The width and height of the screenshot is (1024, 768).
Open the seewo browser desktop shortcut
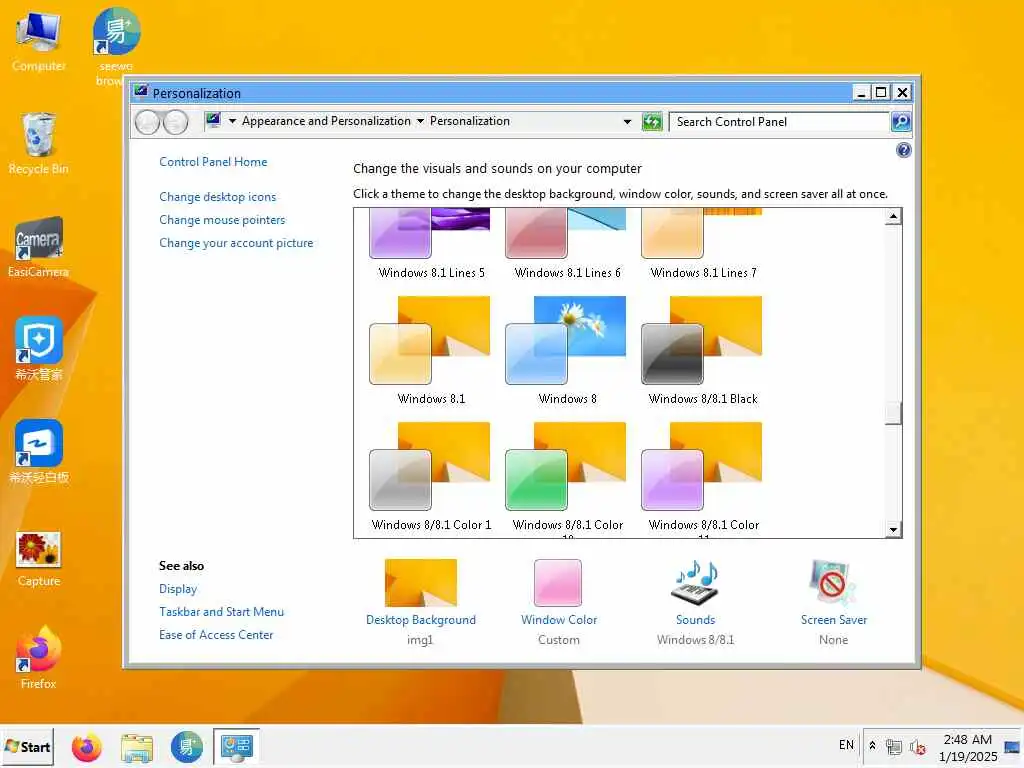pyautogui.click(x=116, y=46)
